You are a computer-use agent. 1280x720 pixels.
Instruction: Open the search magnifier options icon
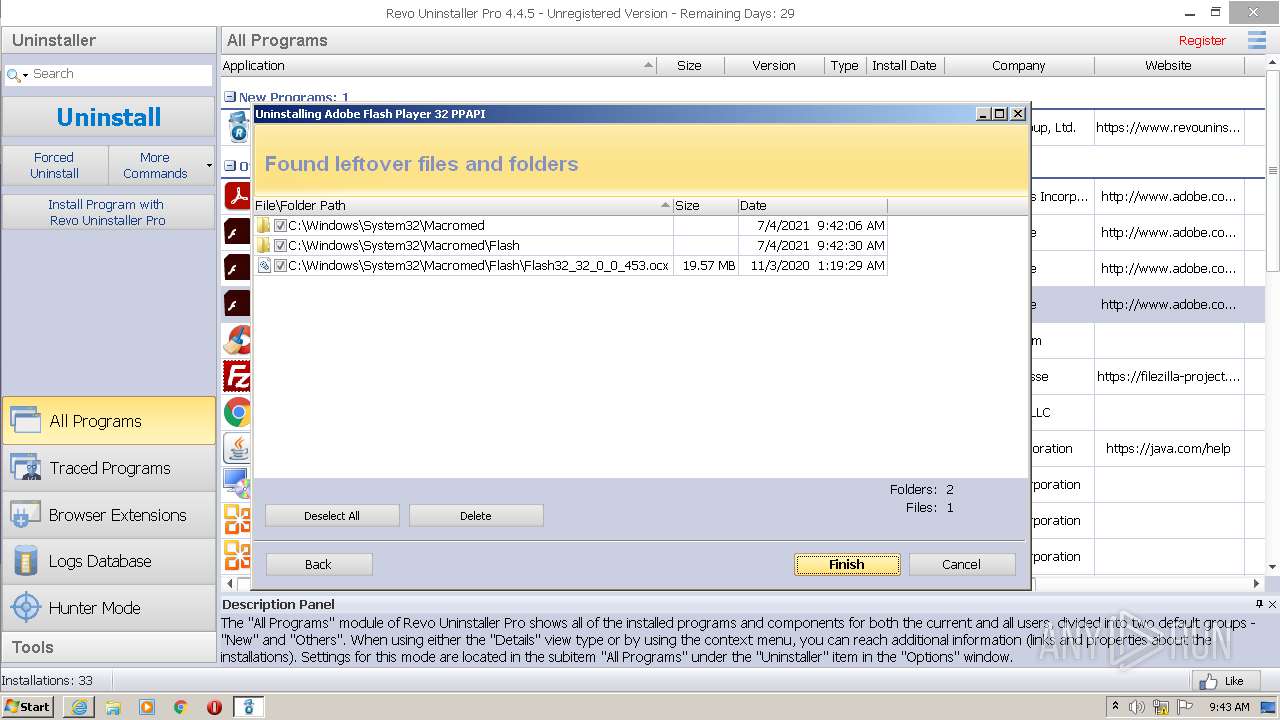pyautogui.click(x=16, y=75)
